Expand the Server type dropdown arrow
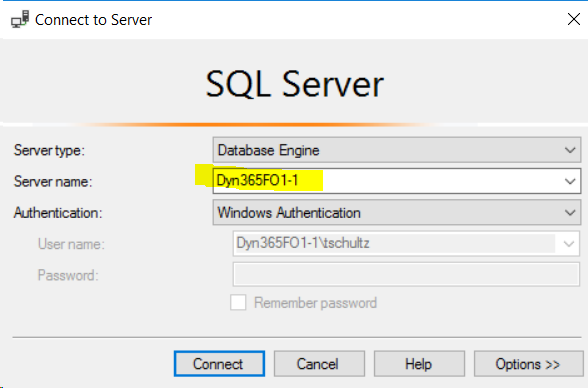 (570, 150)
